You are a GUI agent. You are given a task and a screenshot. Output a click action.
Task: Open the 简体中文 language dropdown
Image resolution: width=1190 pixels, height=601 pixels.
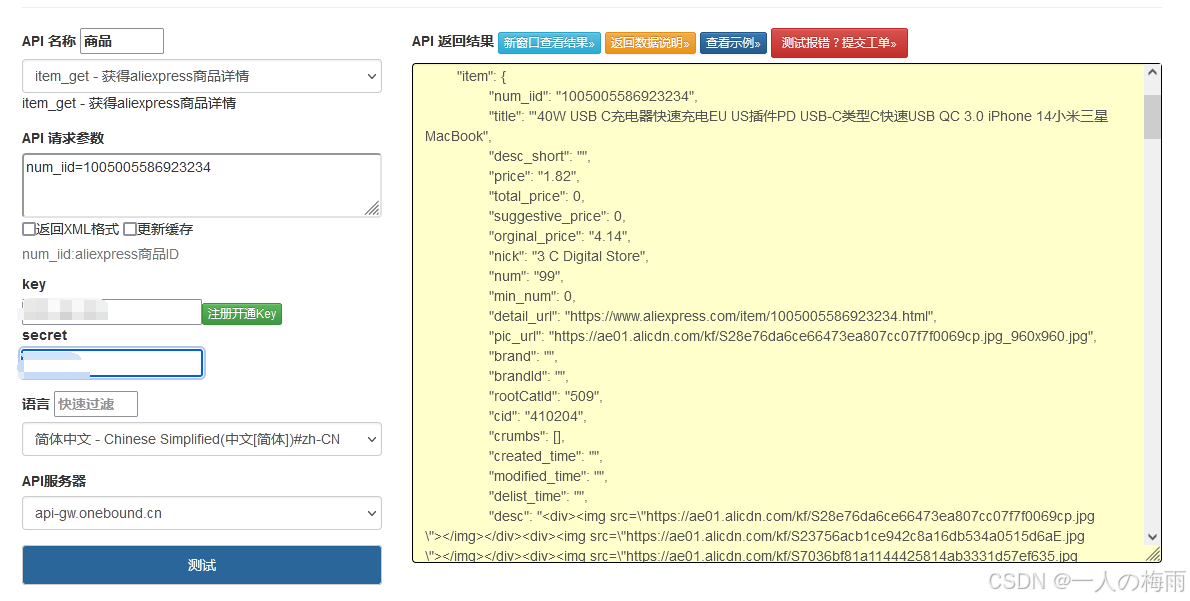(202, 439)
